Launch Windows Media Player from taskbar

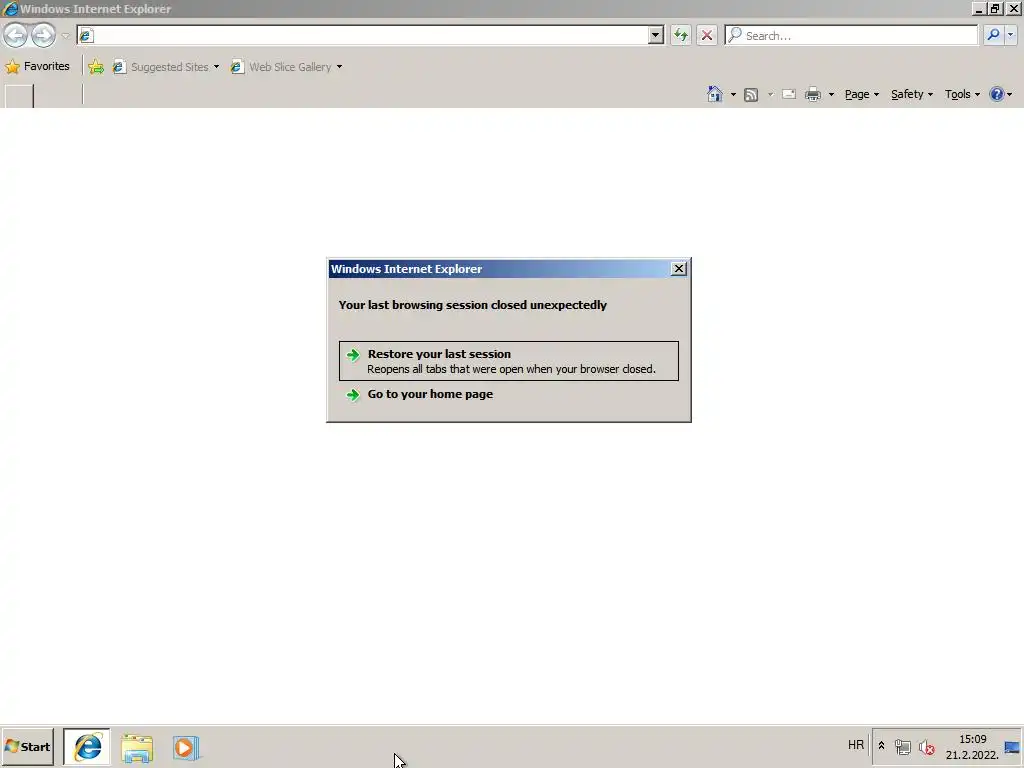tap(185, 747)
